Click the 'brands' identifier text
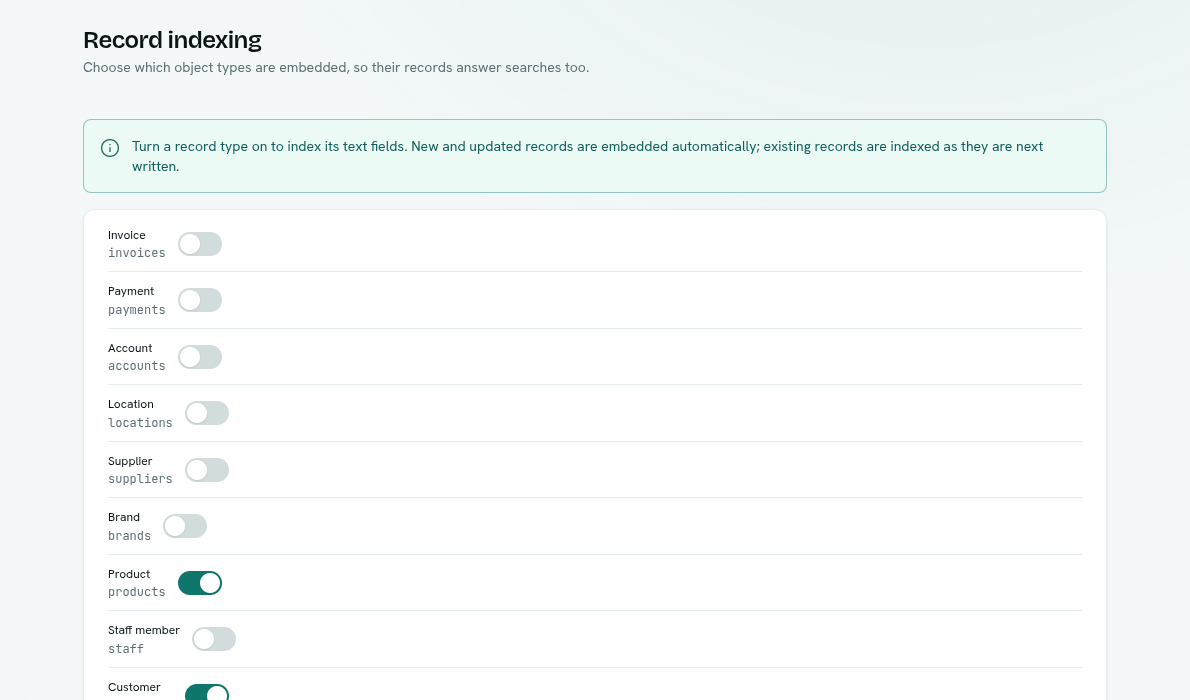 (x=129, y=536)
